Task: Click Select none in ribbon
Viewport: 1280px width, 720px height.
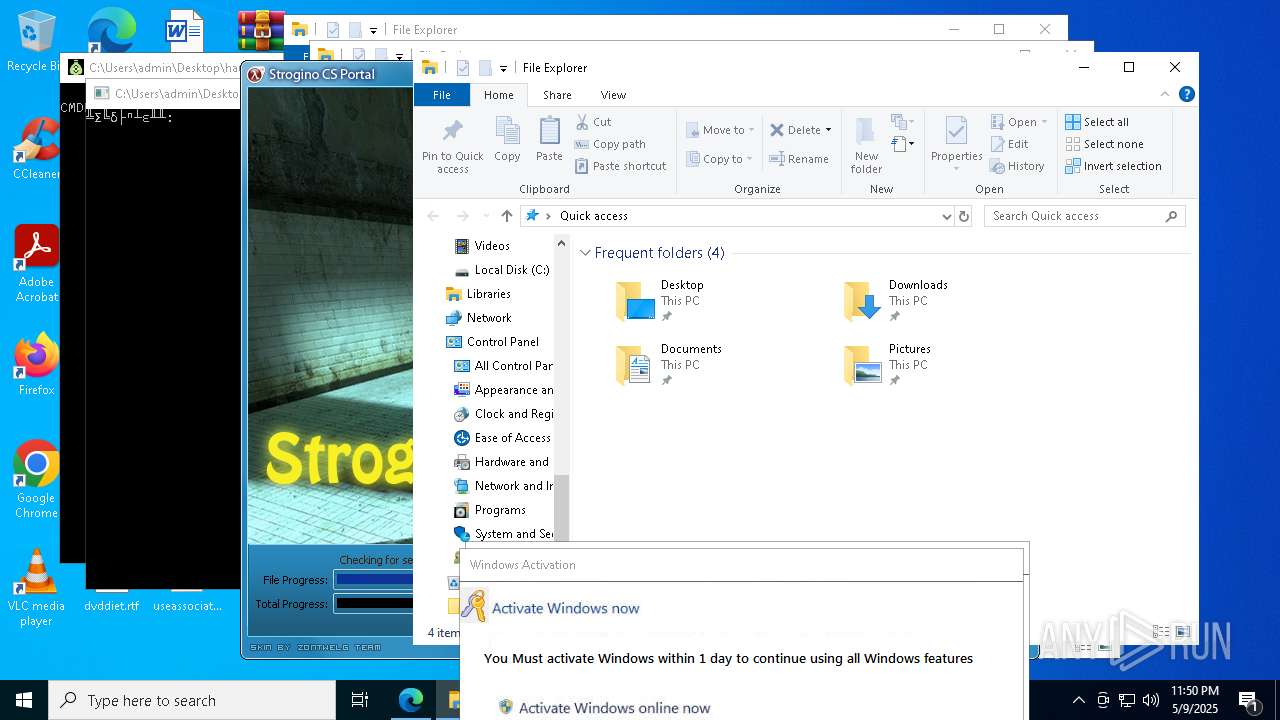Action: click(1104, 144)
